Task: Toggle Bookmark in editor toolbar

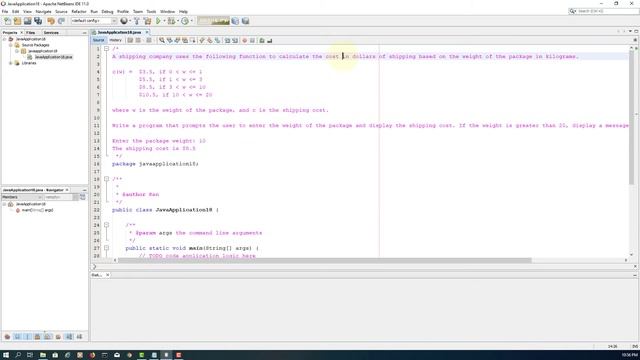Action: tap(218, 40)
